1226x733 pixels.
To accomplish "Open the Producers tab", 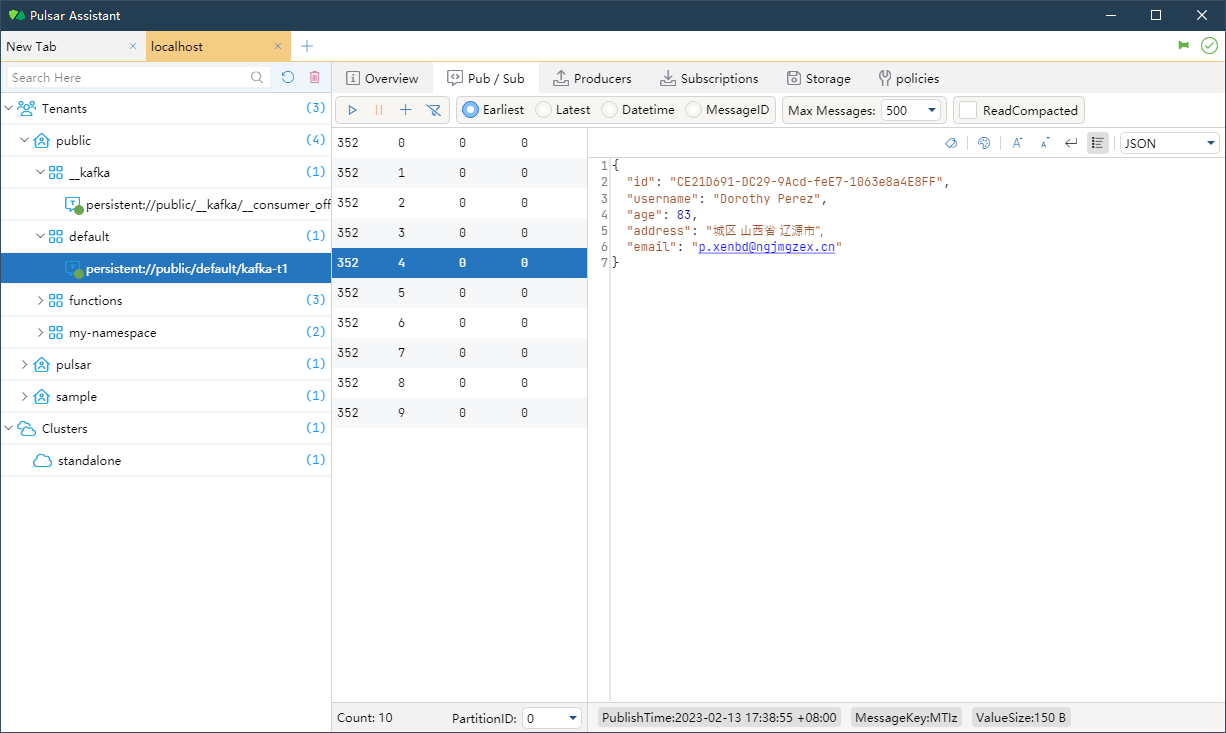I will [x=592, y=78].
